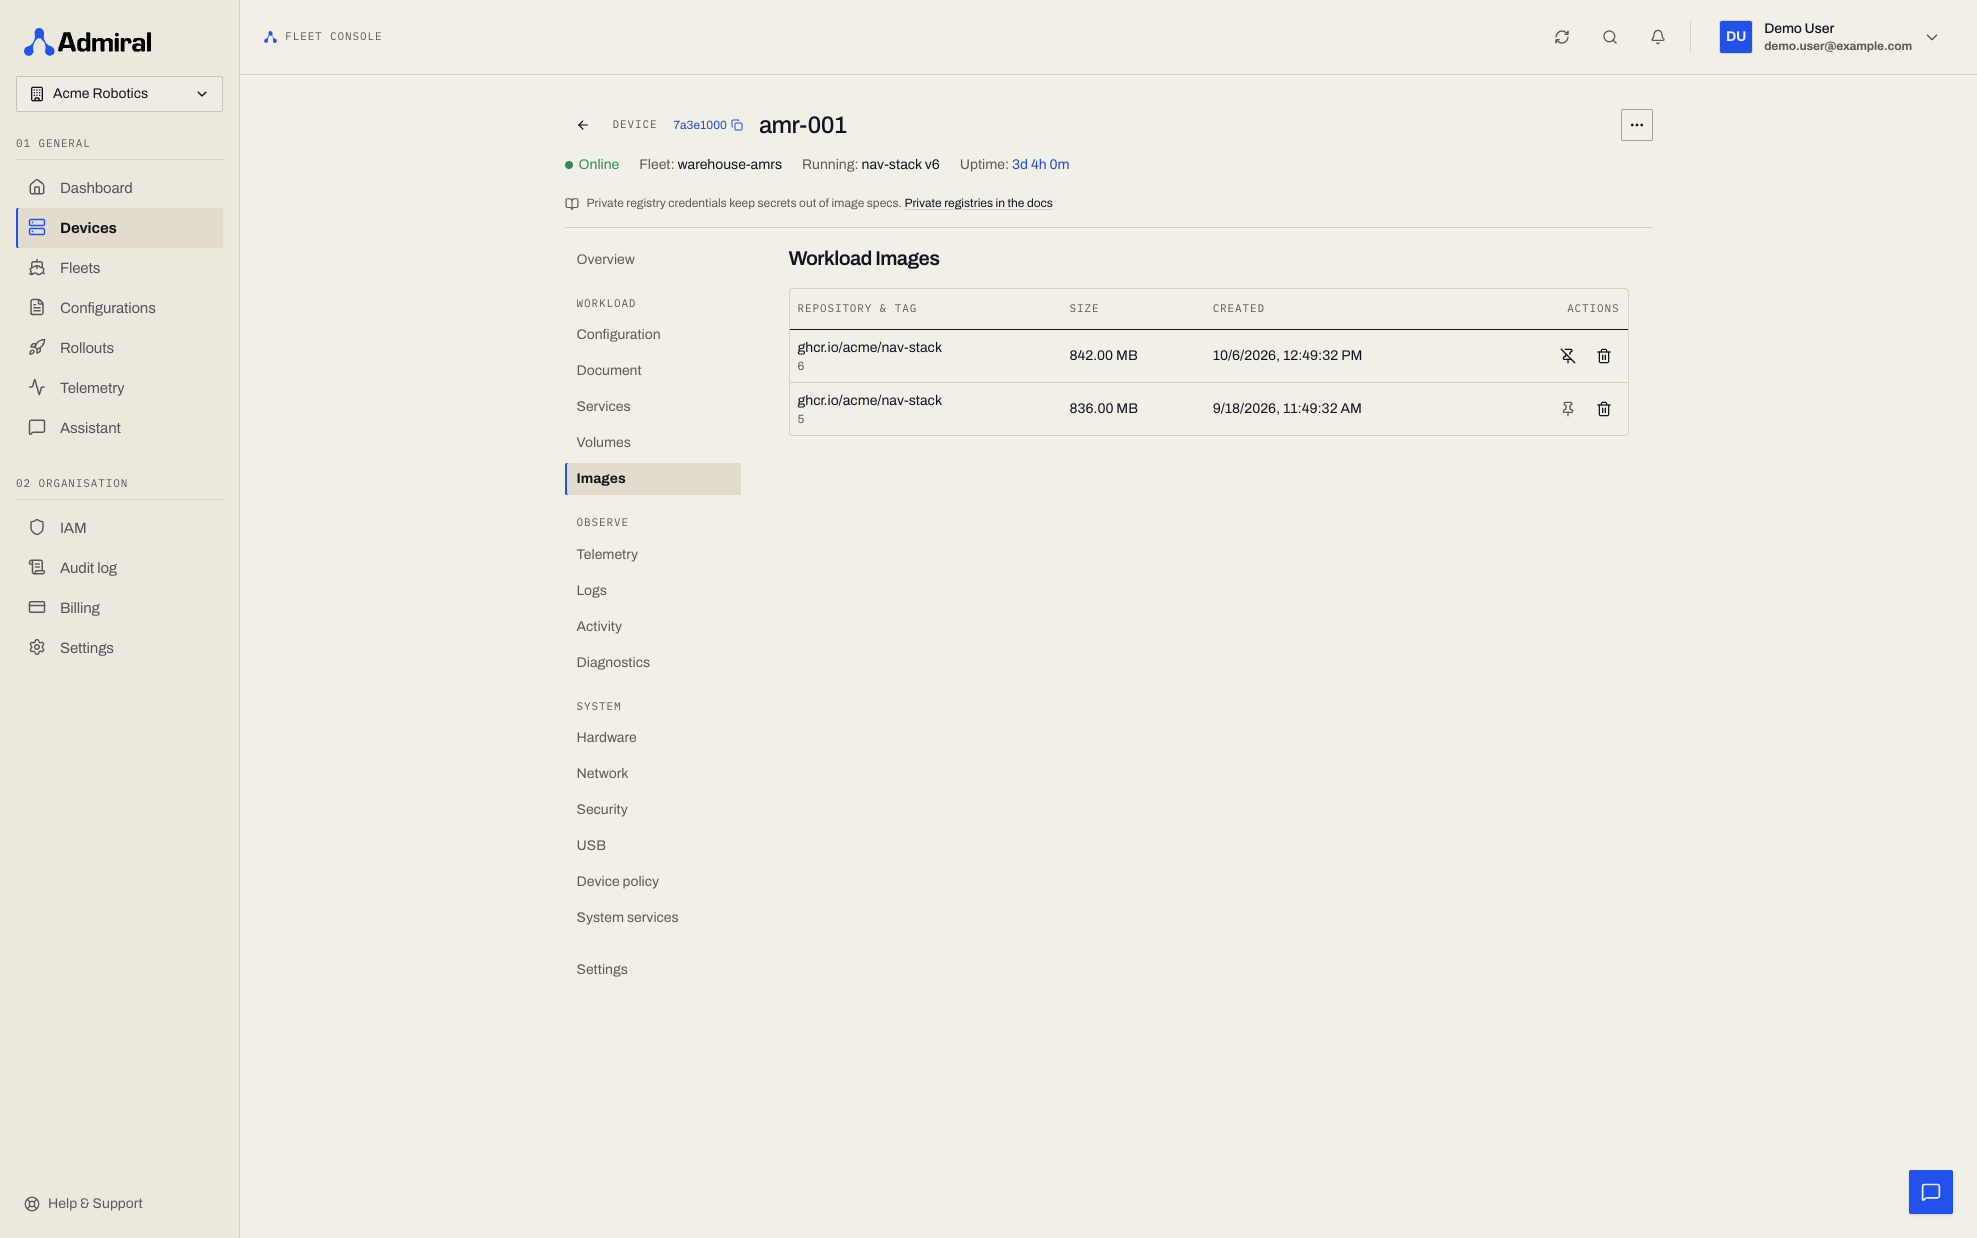
Task: Open the Diagnostics section
Action: click(x=653, y=663)
